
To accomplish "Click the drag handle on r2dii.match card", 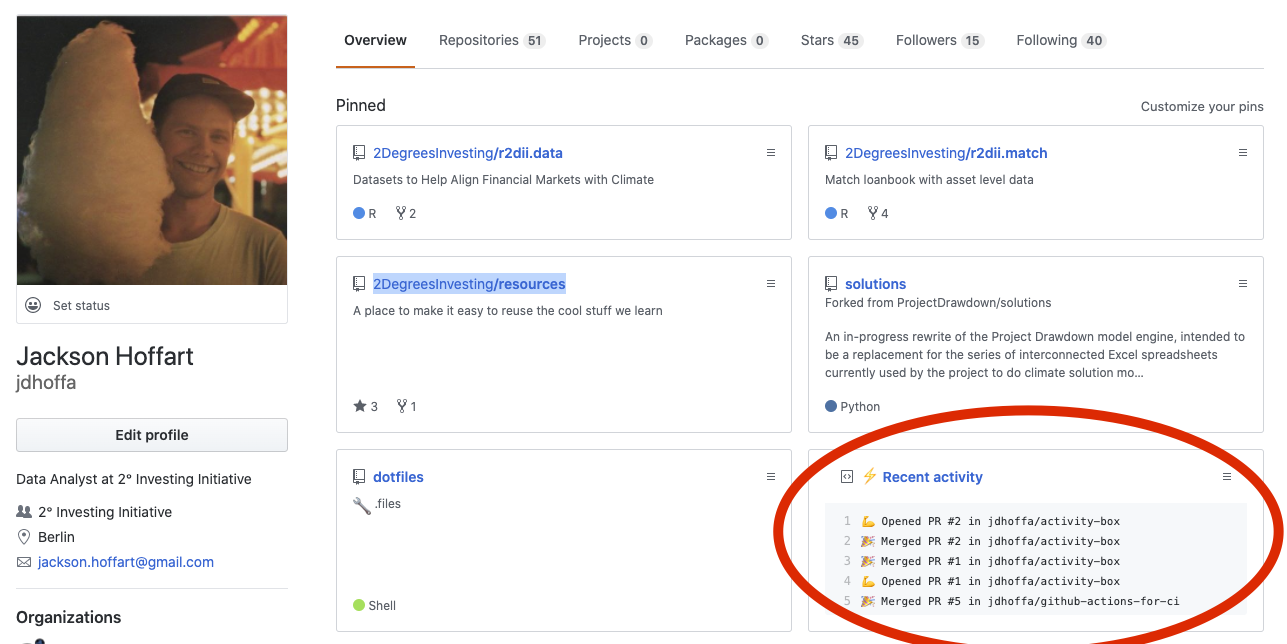I will (1243, 153).
